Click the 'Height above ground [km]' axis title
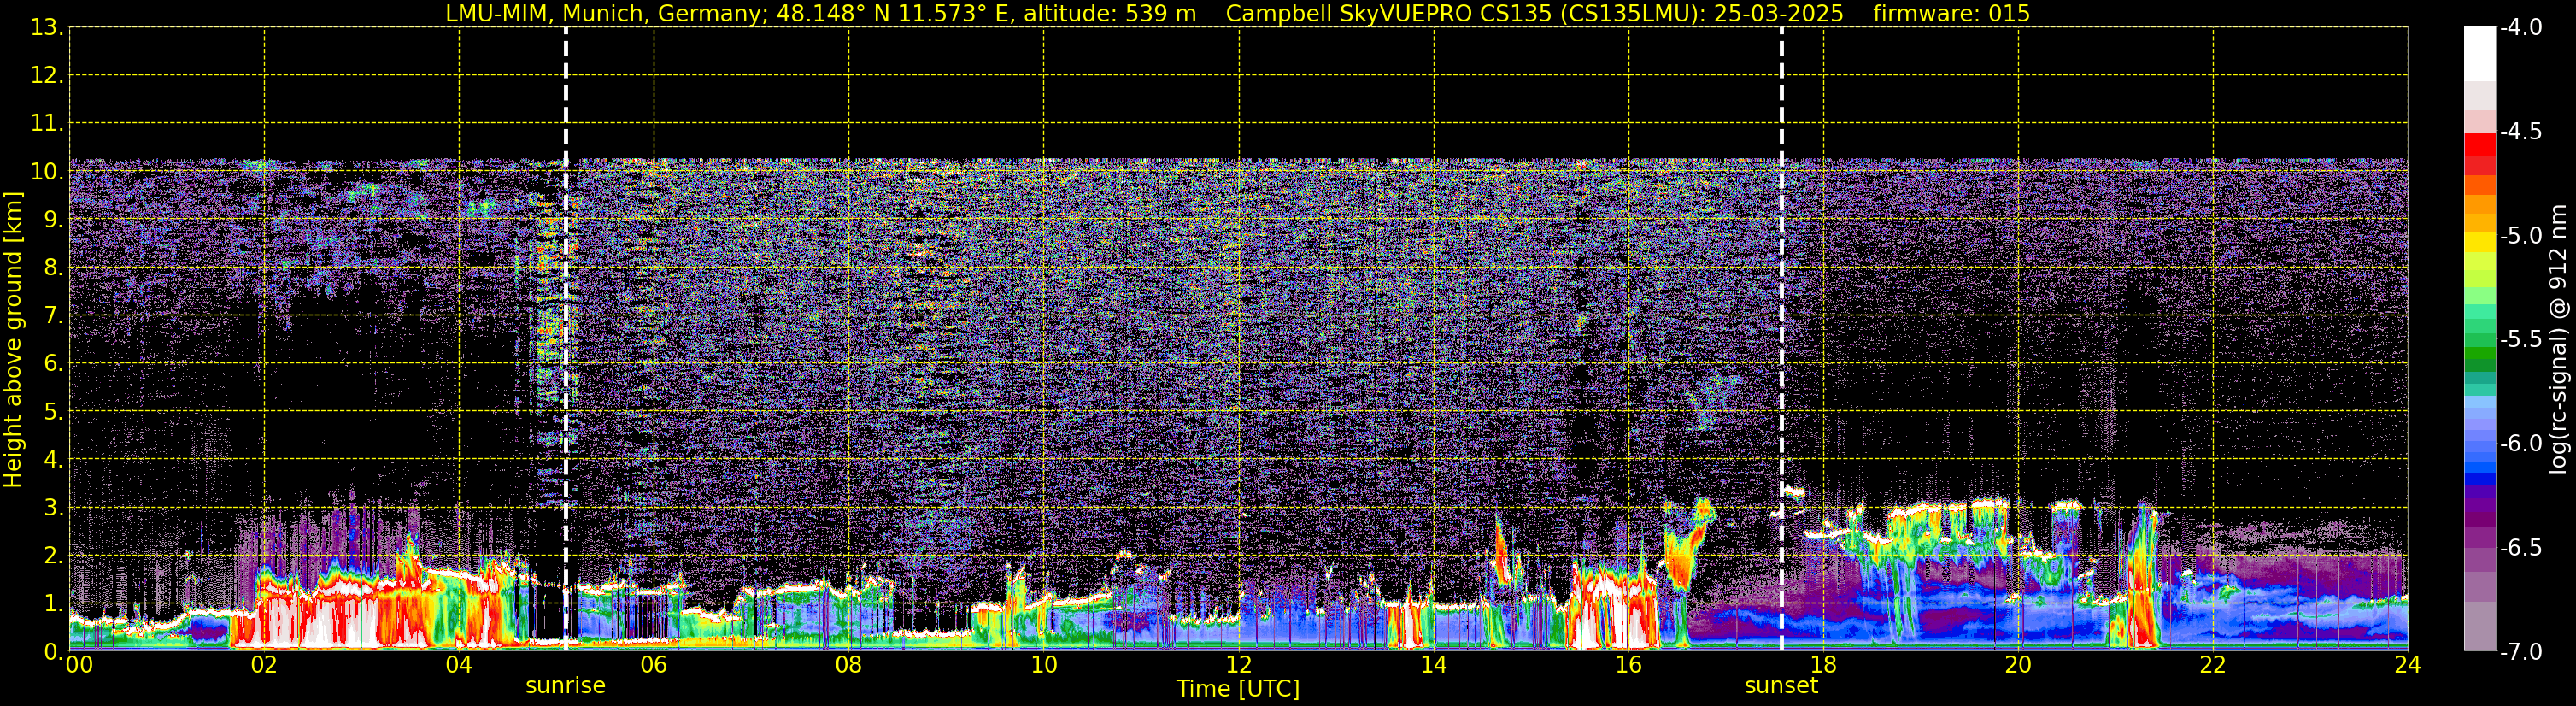Image resolution: width=2576 pixels, height=706 pixels. (13, 340)
